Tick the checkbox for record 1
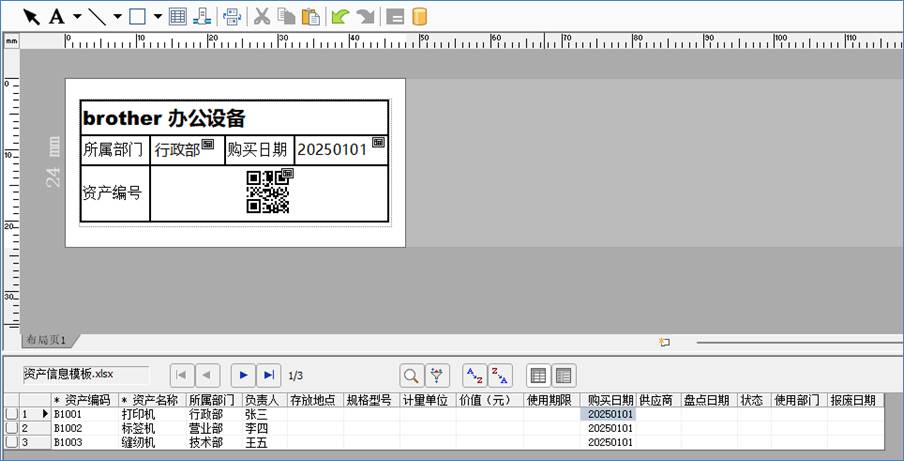 (x=11, y=414)
